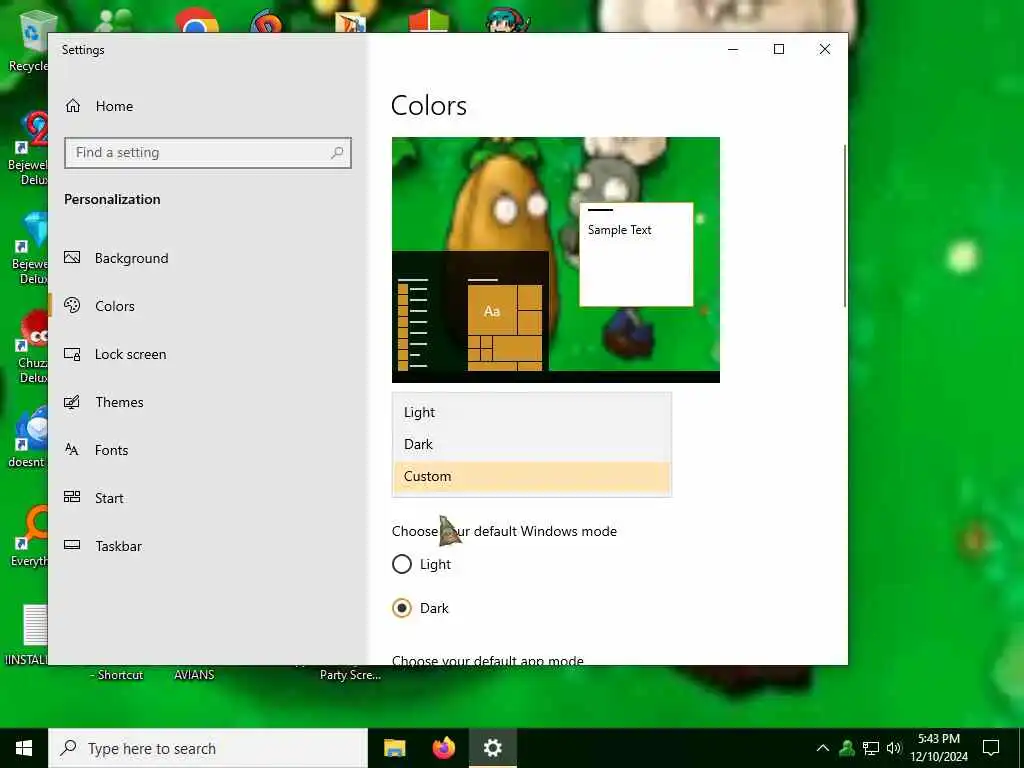Click the Settings gear on the taskbar

493,748
